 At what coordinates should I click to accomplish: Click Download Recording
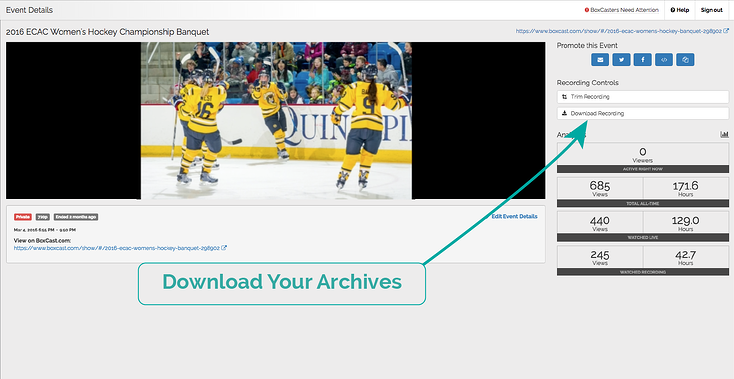643,113
